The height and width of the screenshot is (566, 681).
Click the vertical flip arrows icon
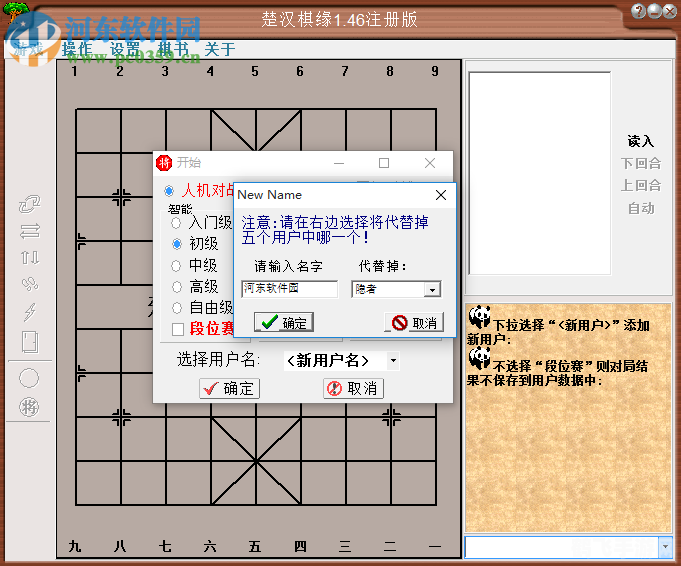point(30,258)
